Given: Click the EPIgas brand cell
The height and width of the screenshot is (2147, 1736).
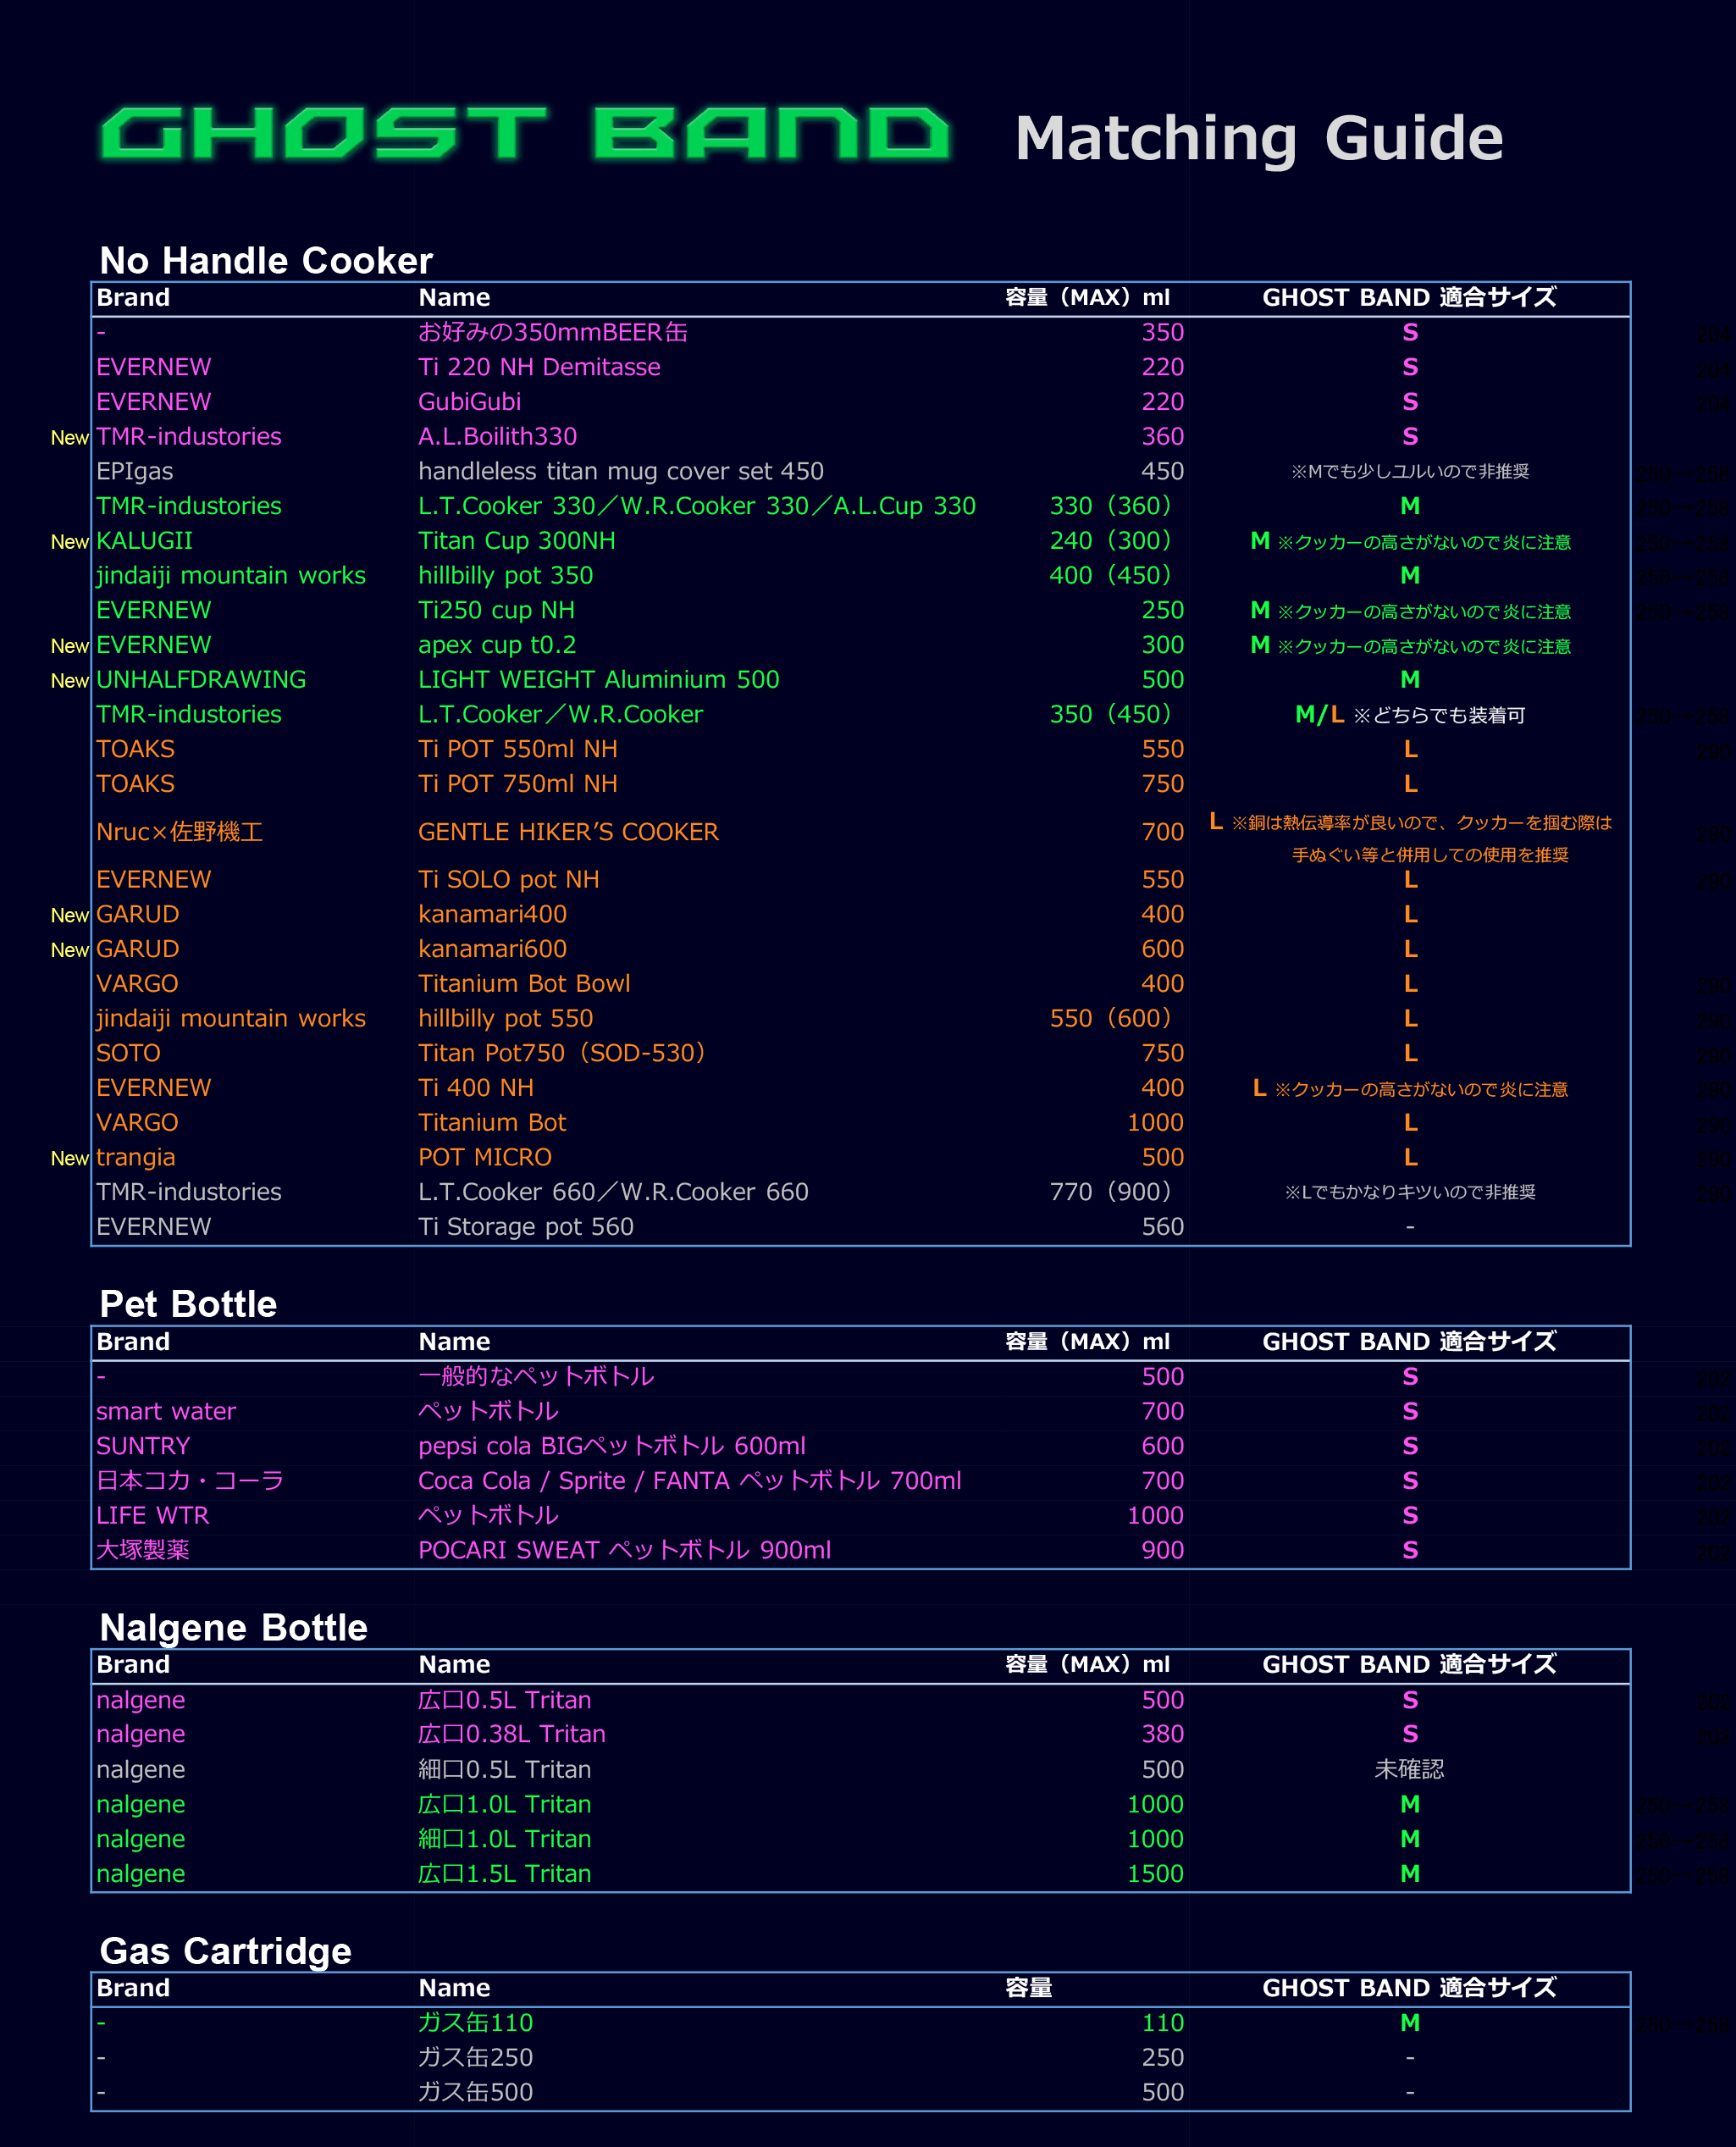Looking at the screenshot, I should click(x=134, y=471).
